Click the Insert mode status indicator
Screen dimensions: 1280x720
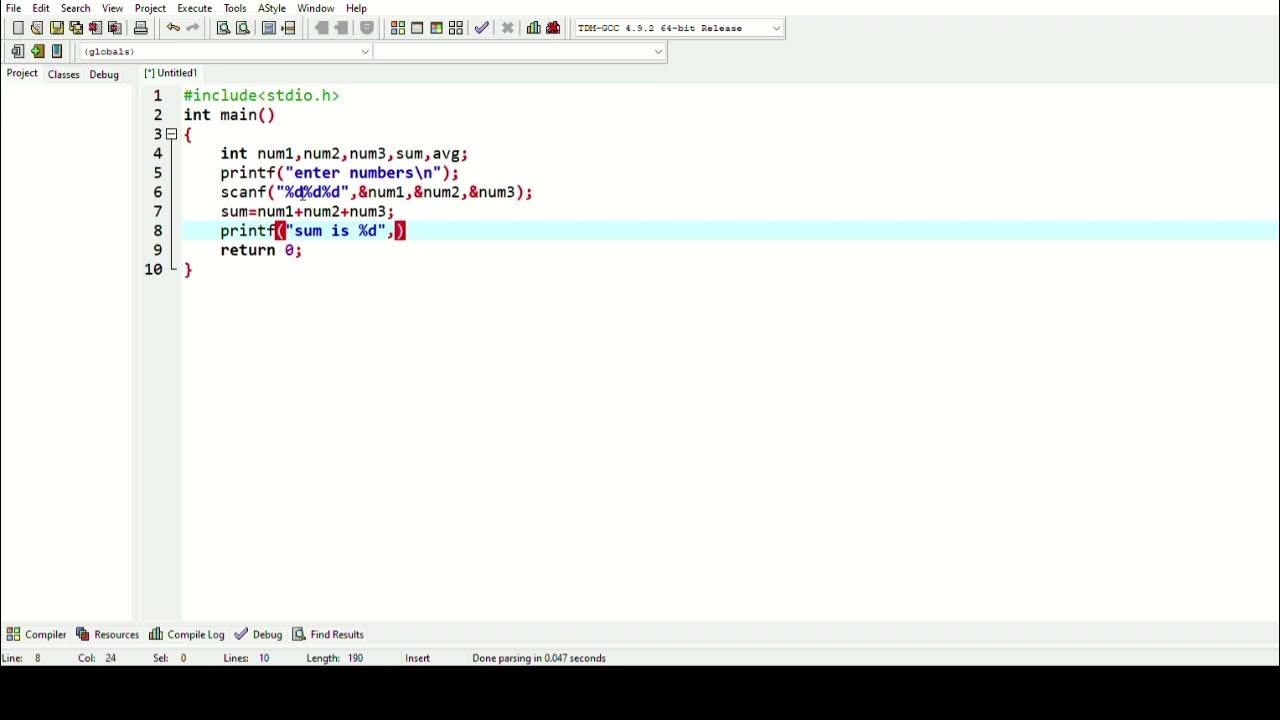tap(417, 658)
